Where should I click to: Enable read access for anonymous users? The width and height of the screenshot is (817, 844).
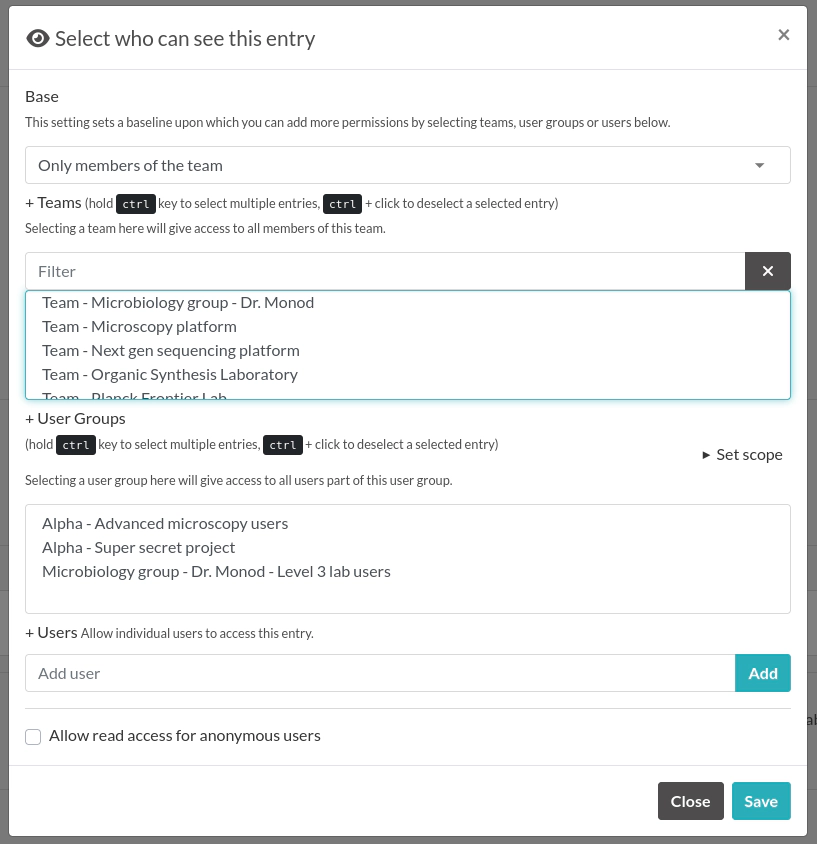[x=33, y=736]
